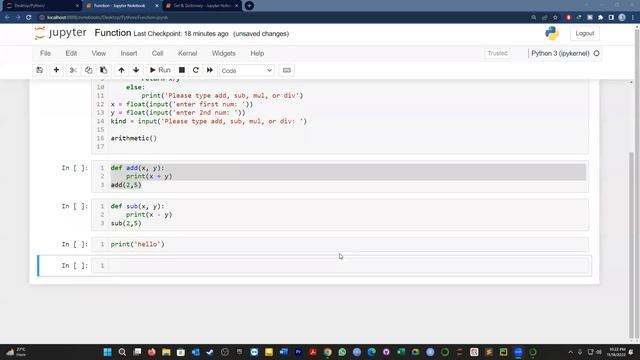
Task: Click the def sub(x, y) line
Action: pyautogui.click(x=137, y=206)
